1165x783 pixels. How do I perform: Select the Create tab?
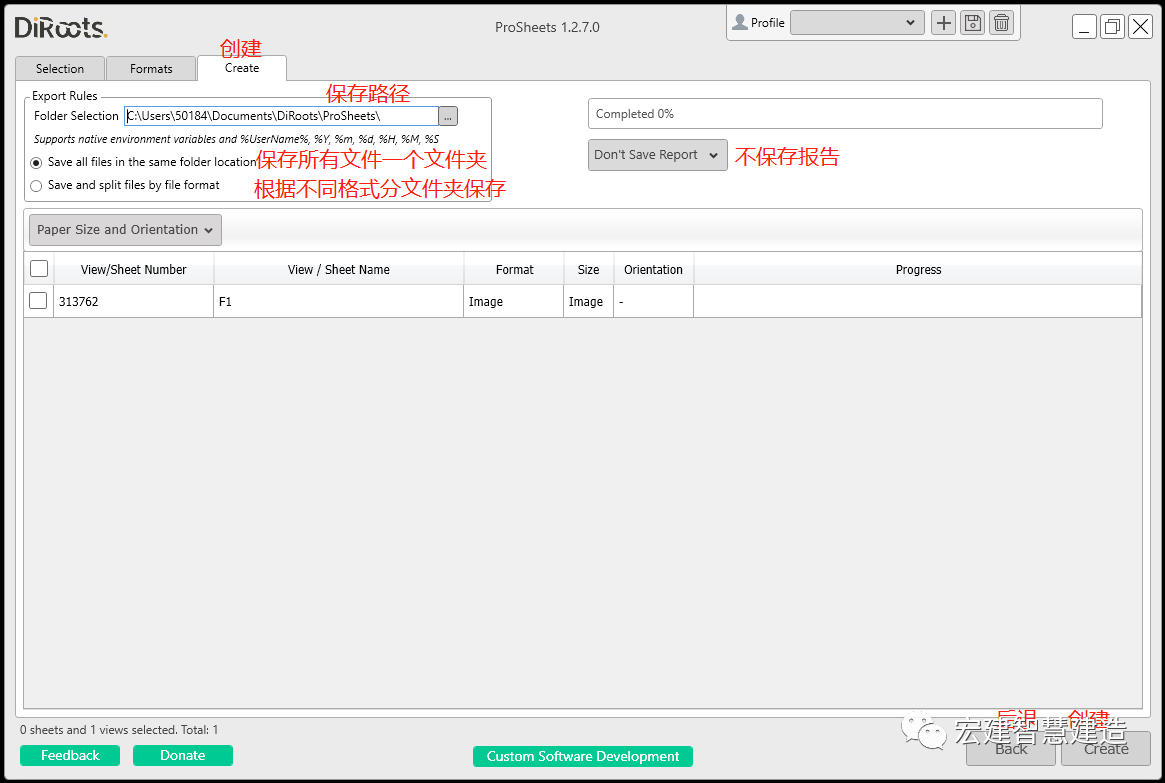(242, 68)
